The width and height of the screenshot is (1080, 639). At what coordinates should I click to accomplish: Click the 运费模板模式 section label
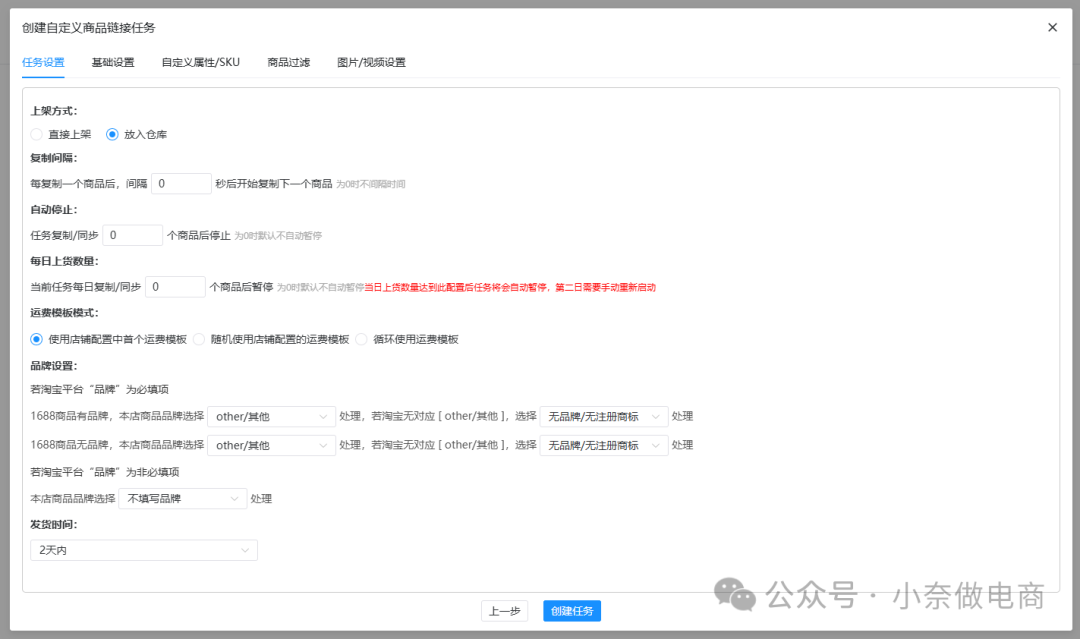[64, 313]
